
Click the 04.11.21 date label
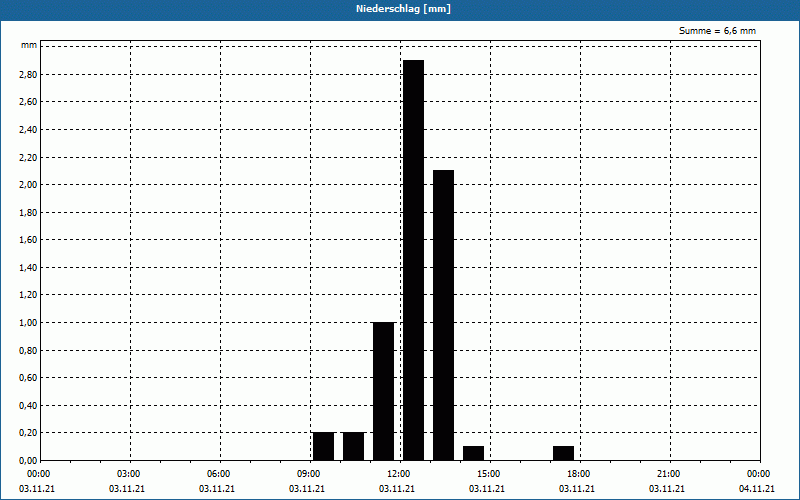click(x=757, y=489)
